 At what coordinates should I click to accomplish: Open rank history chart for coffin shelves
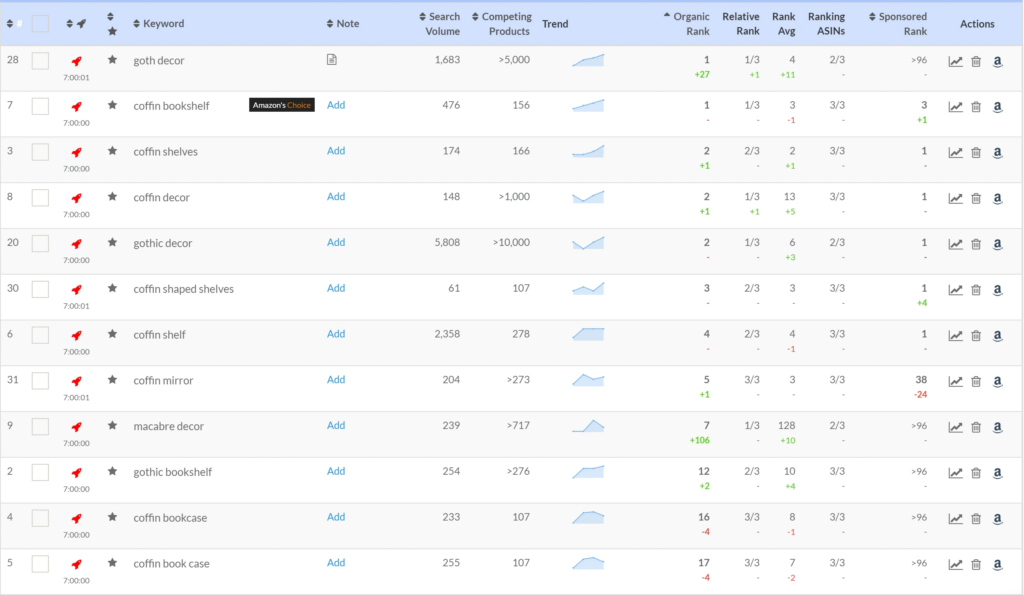coord(953,153)
